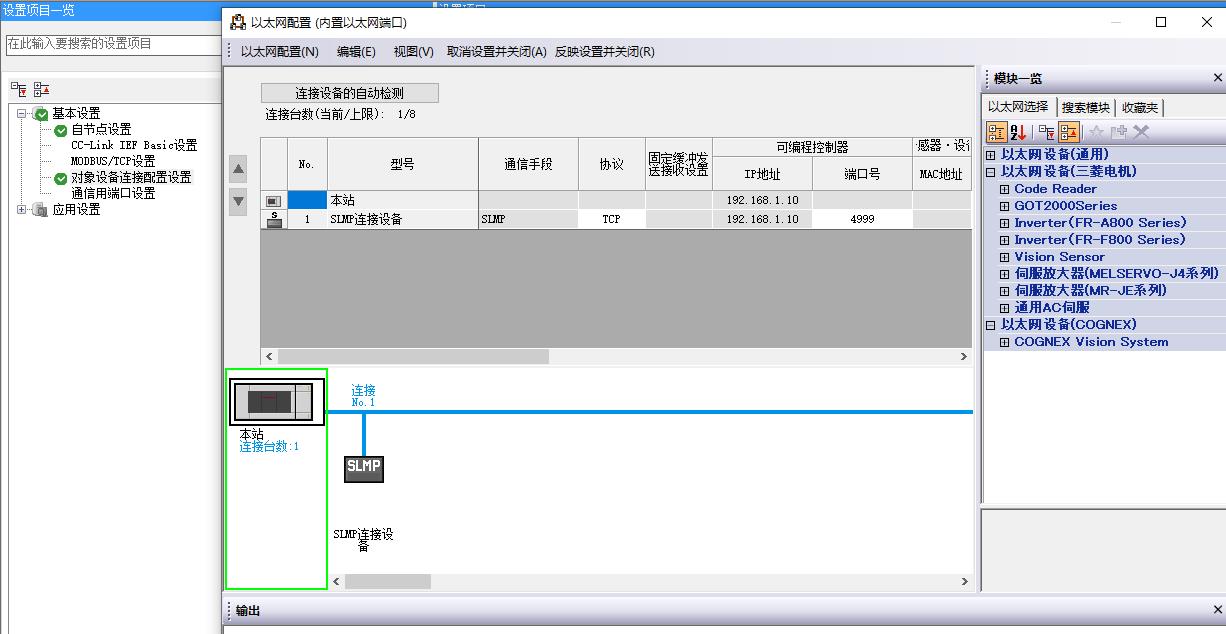Click expand-all icon in module list toolbar
Viewport: 1226px width, 634px height.
[1046, 132]
